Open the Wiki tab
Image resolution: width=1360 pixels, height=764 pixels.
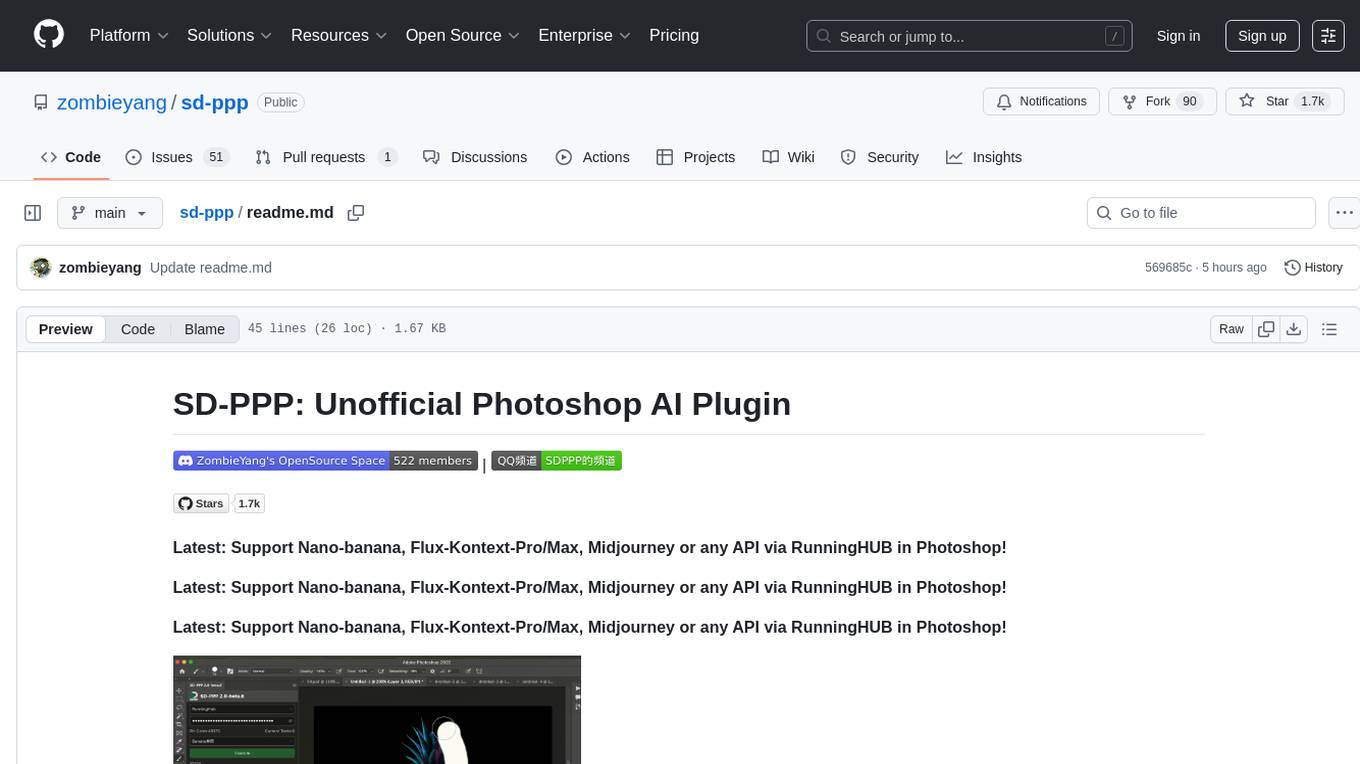[789, 157]
